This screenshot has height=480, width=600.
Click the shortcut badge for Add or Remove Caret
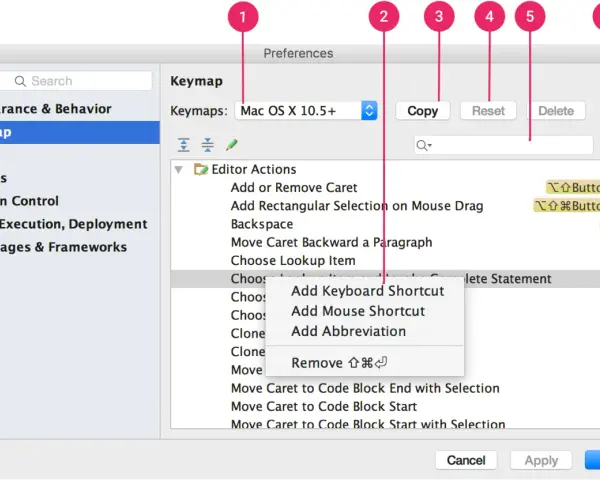pos(573,188)
